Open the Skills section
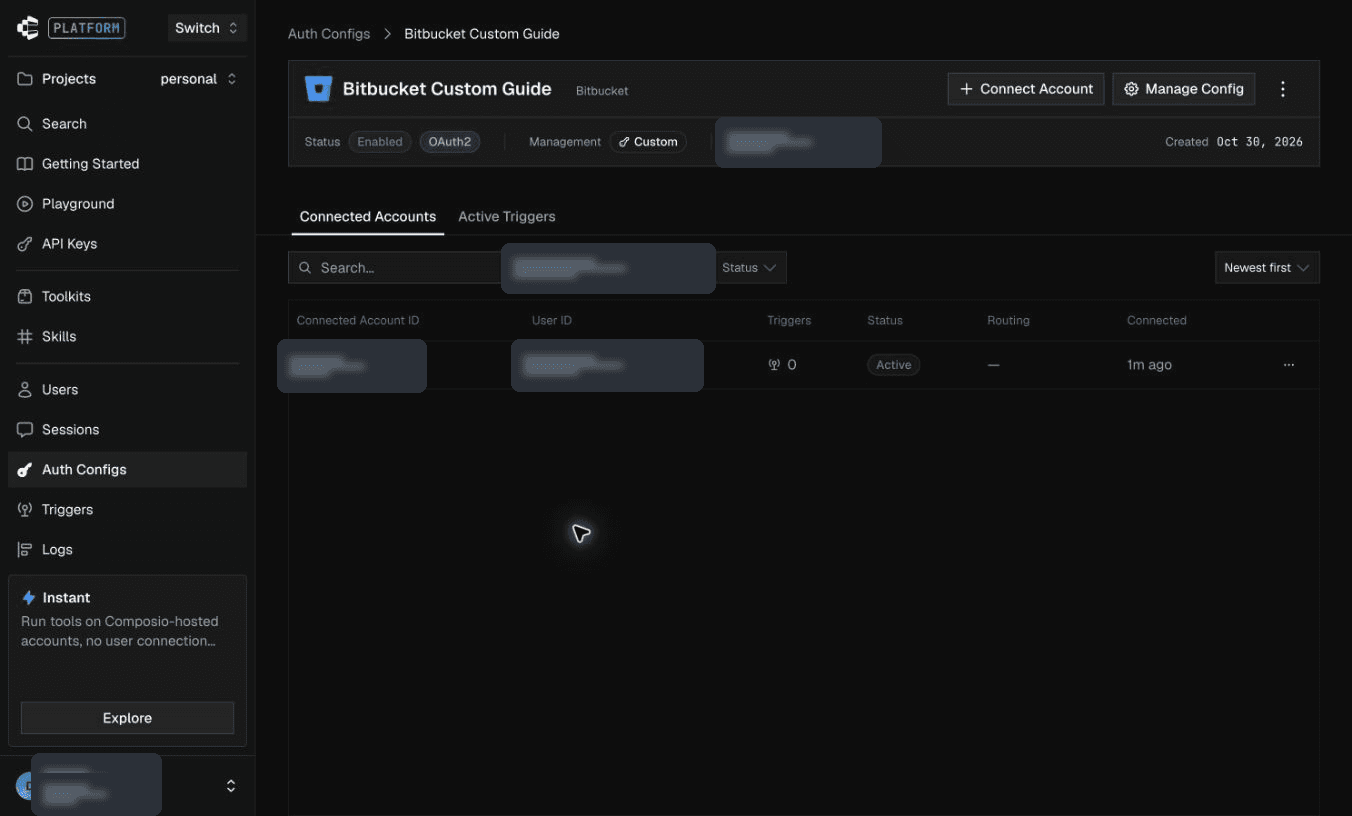The height and width of the screenshot is (816, 1352). [128, 337]
